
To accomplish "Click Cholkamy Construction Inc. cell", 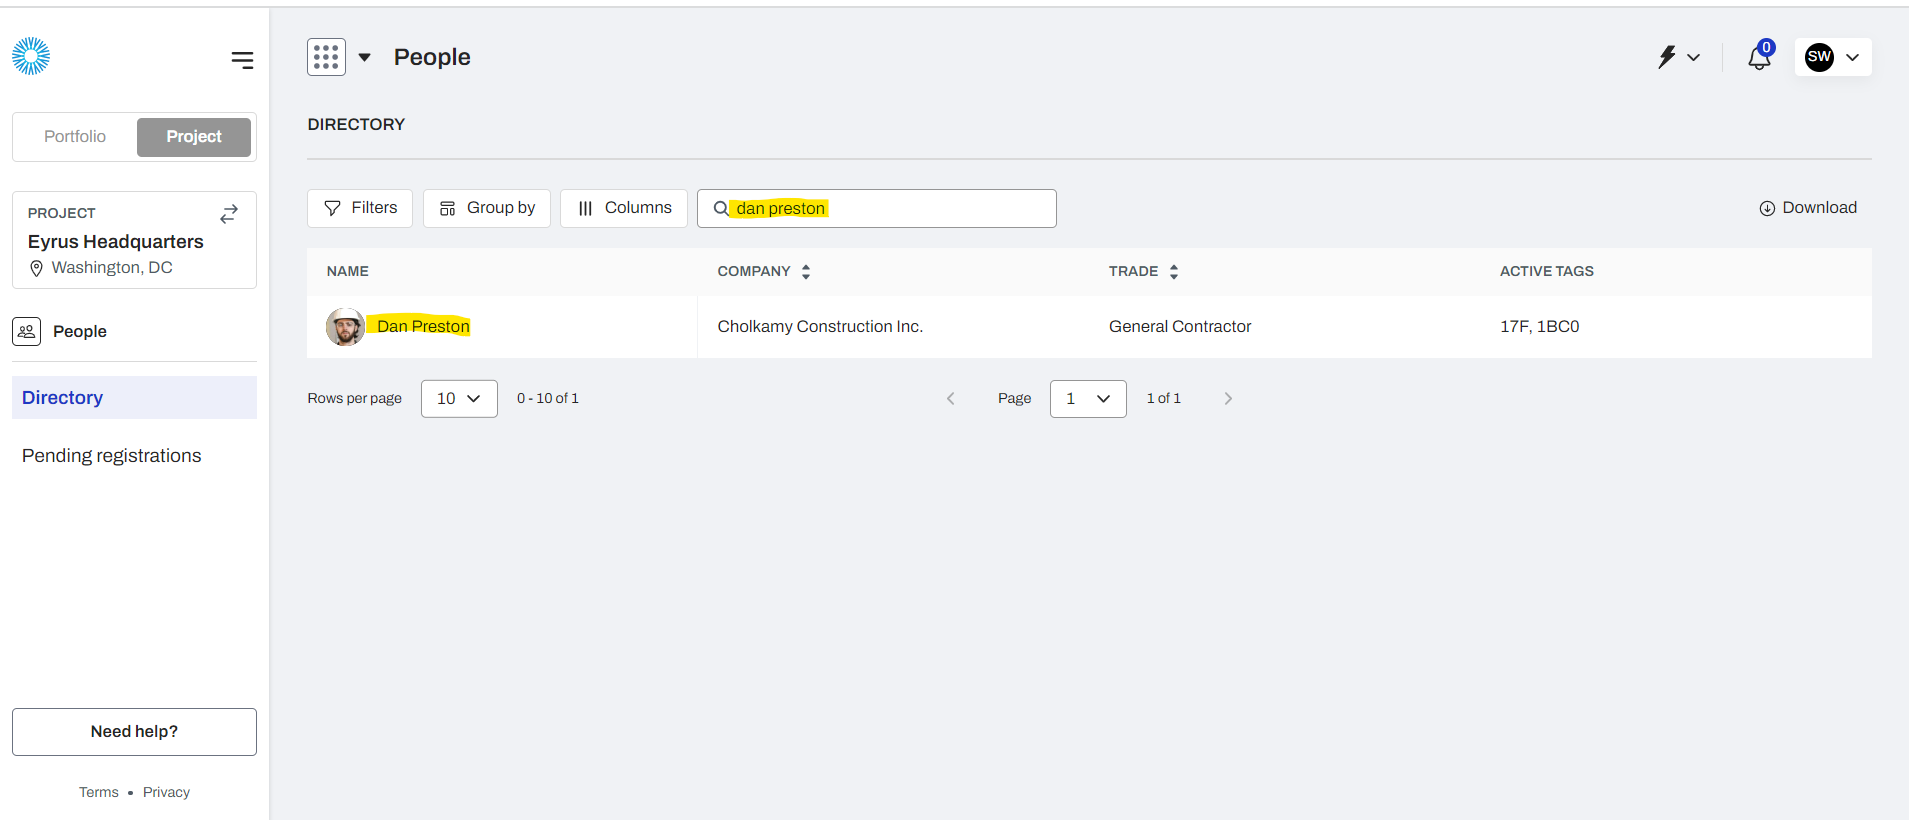I will coord(820,326).
